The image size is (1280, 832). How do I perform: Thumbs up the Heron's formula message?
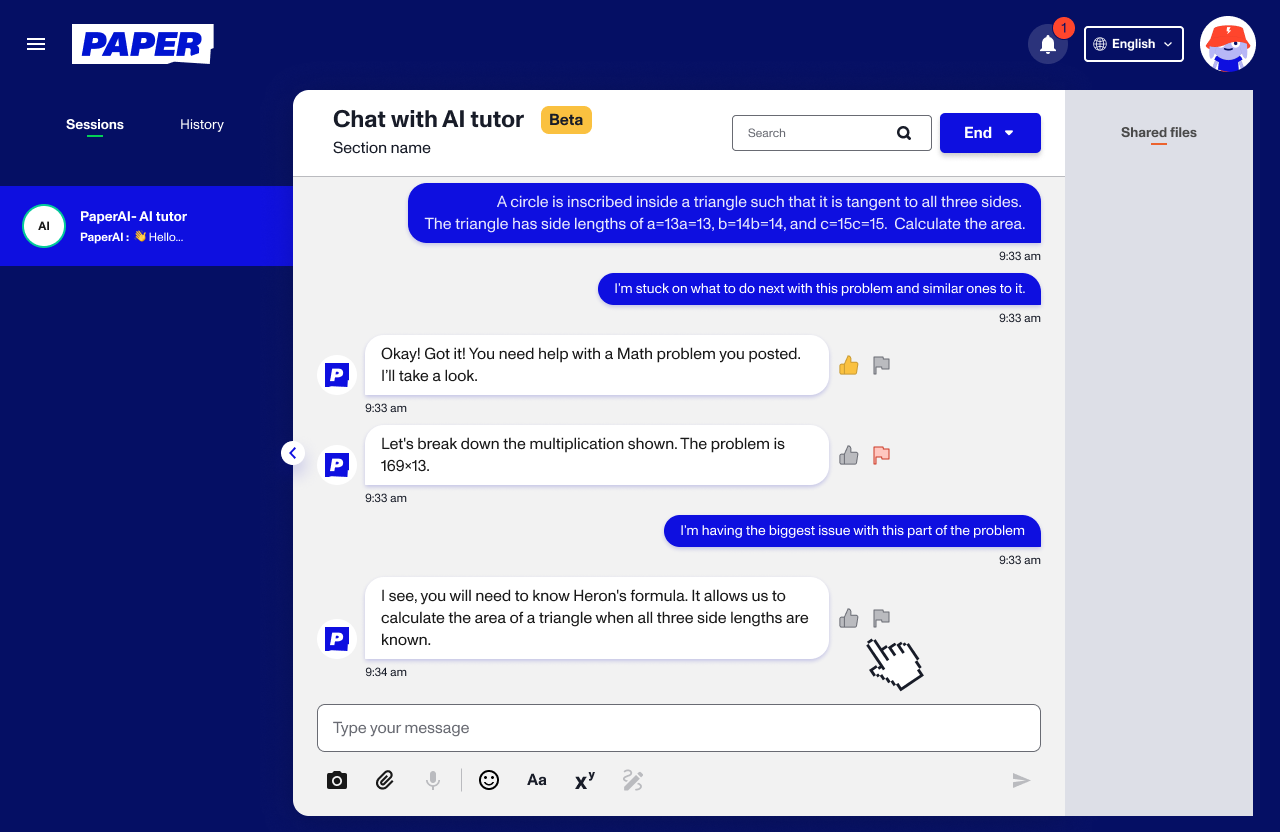(849, 618)
